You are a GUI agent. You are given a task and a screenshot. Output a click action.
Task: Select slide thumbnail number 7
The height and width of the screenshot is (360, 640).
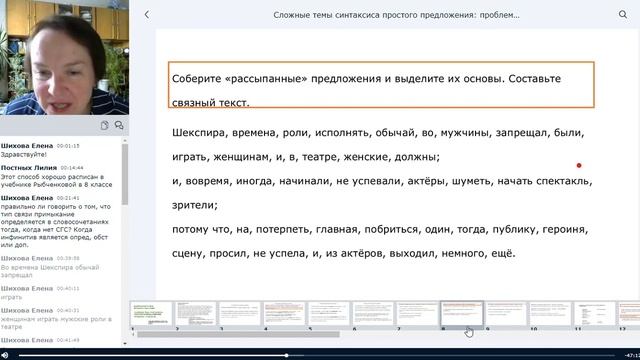coord(417,313)
